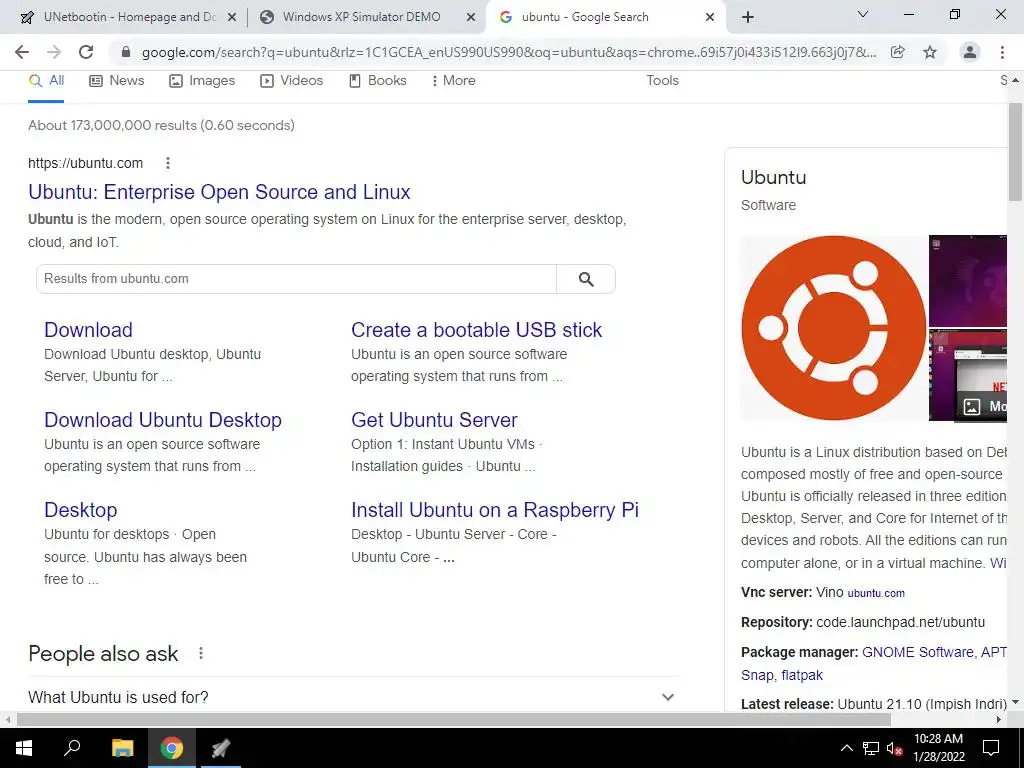Open the Snap package manager link

point(757,675)
